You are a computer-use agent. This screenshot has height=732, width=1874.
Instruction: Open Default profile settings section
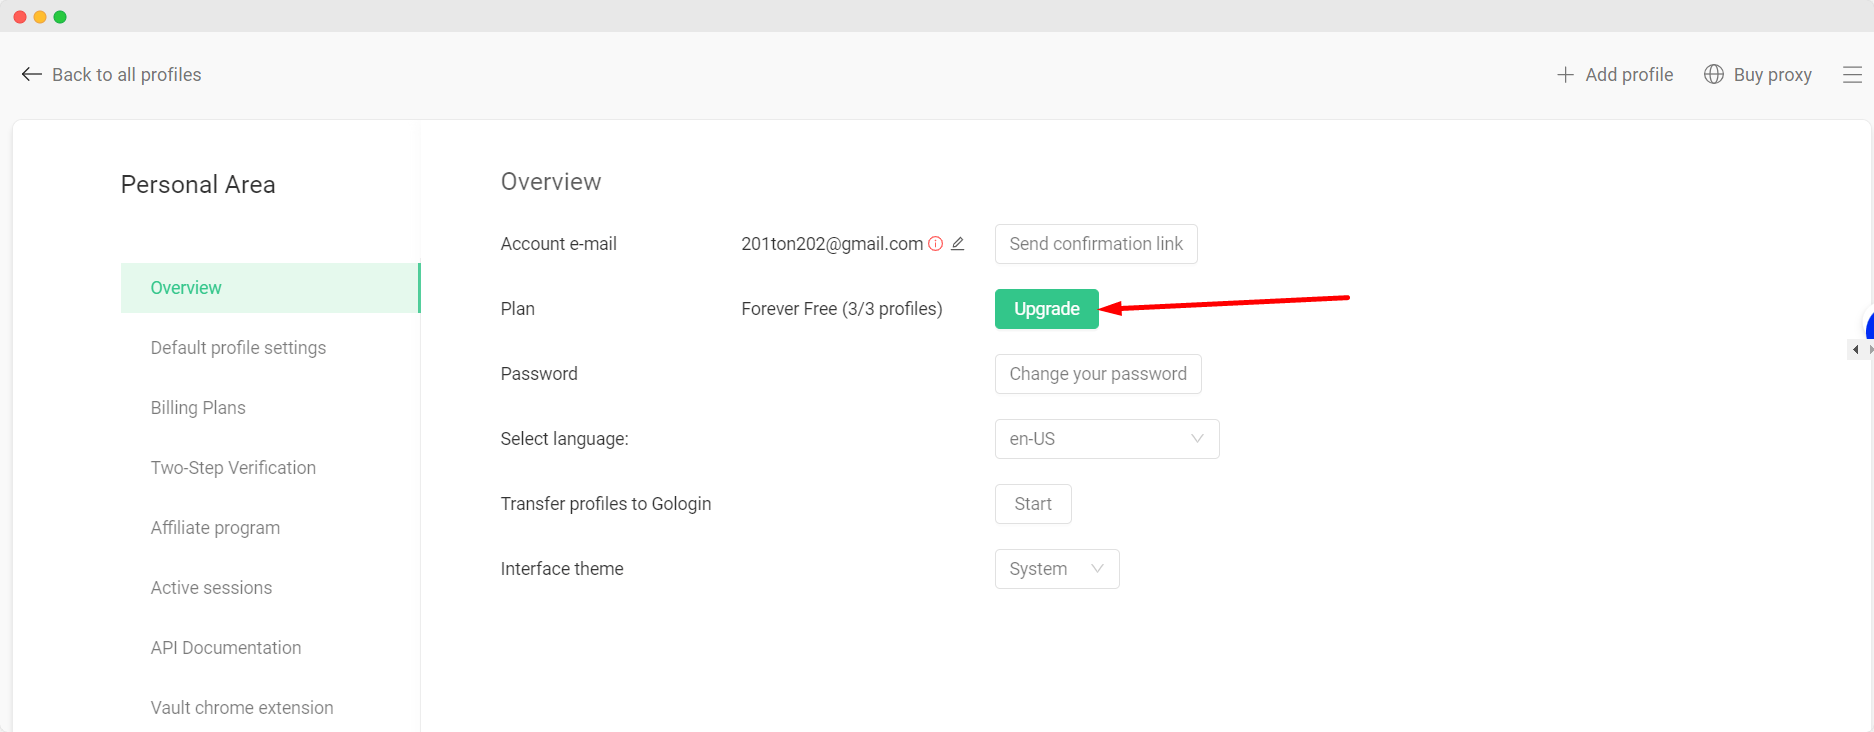tap(238, 348)
